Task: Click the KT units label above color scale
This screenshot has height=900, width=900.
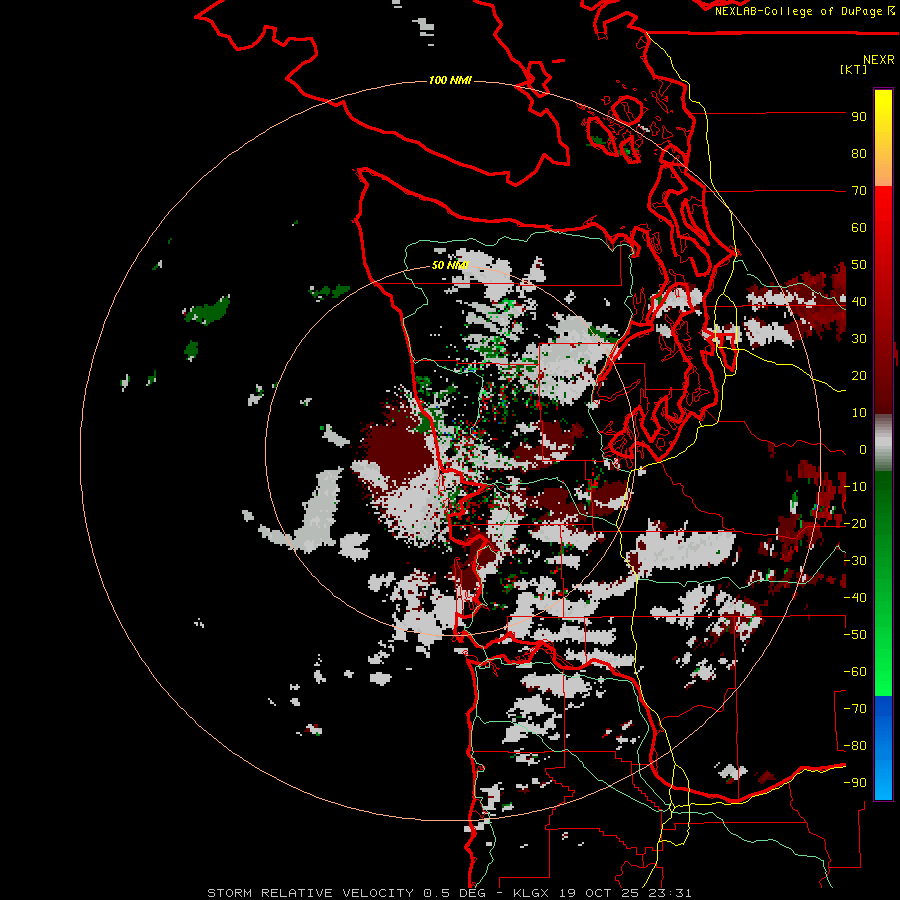Action: pyautogui.click(x=853, y=69)
